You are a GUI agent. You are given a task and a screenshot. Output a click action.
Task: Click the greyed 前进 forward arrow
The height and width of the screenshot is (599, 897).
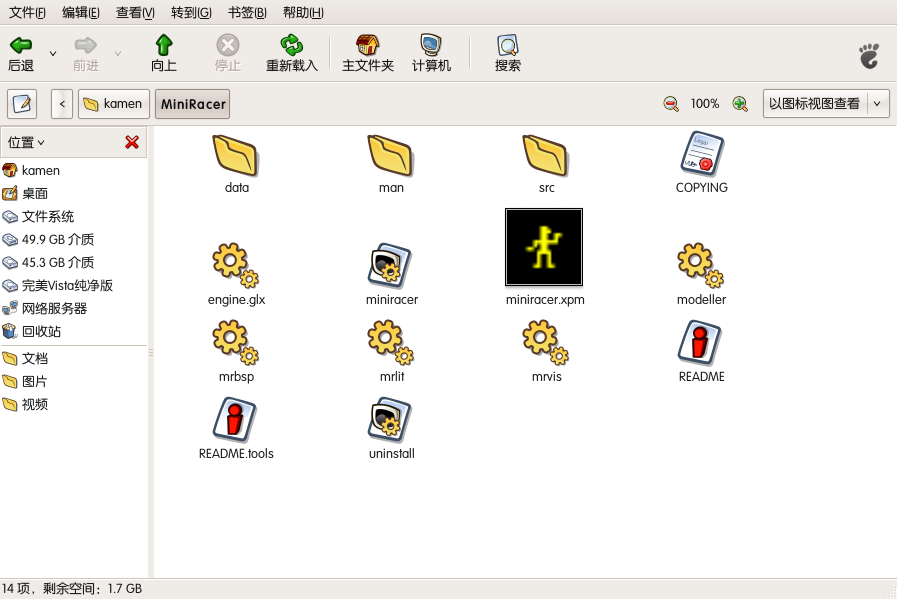click(x=86, y=53)
